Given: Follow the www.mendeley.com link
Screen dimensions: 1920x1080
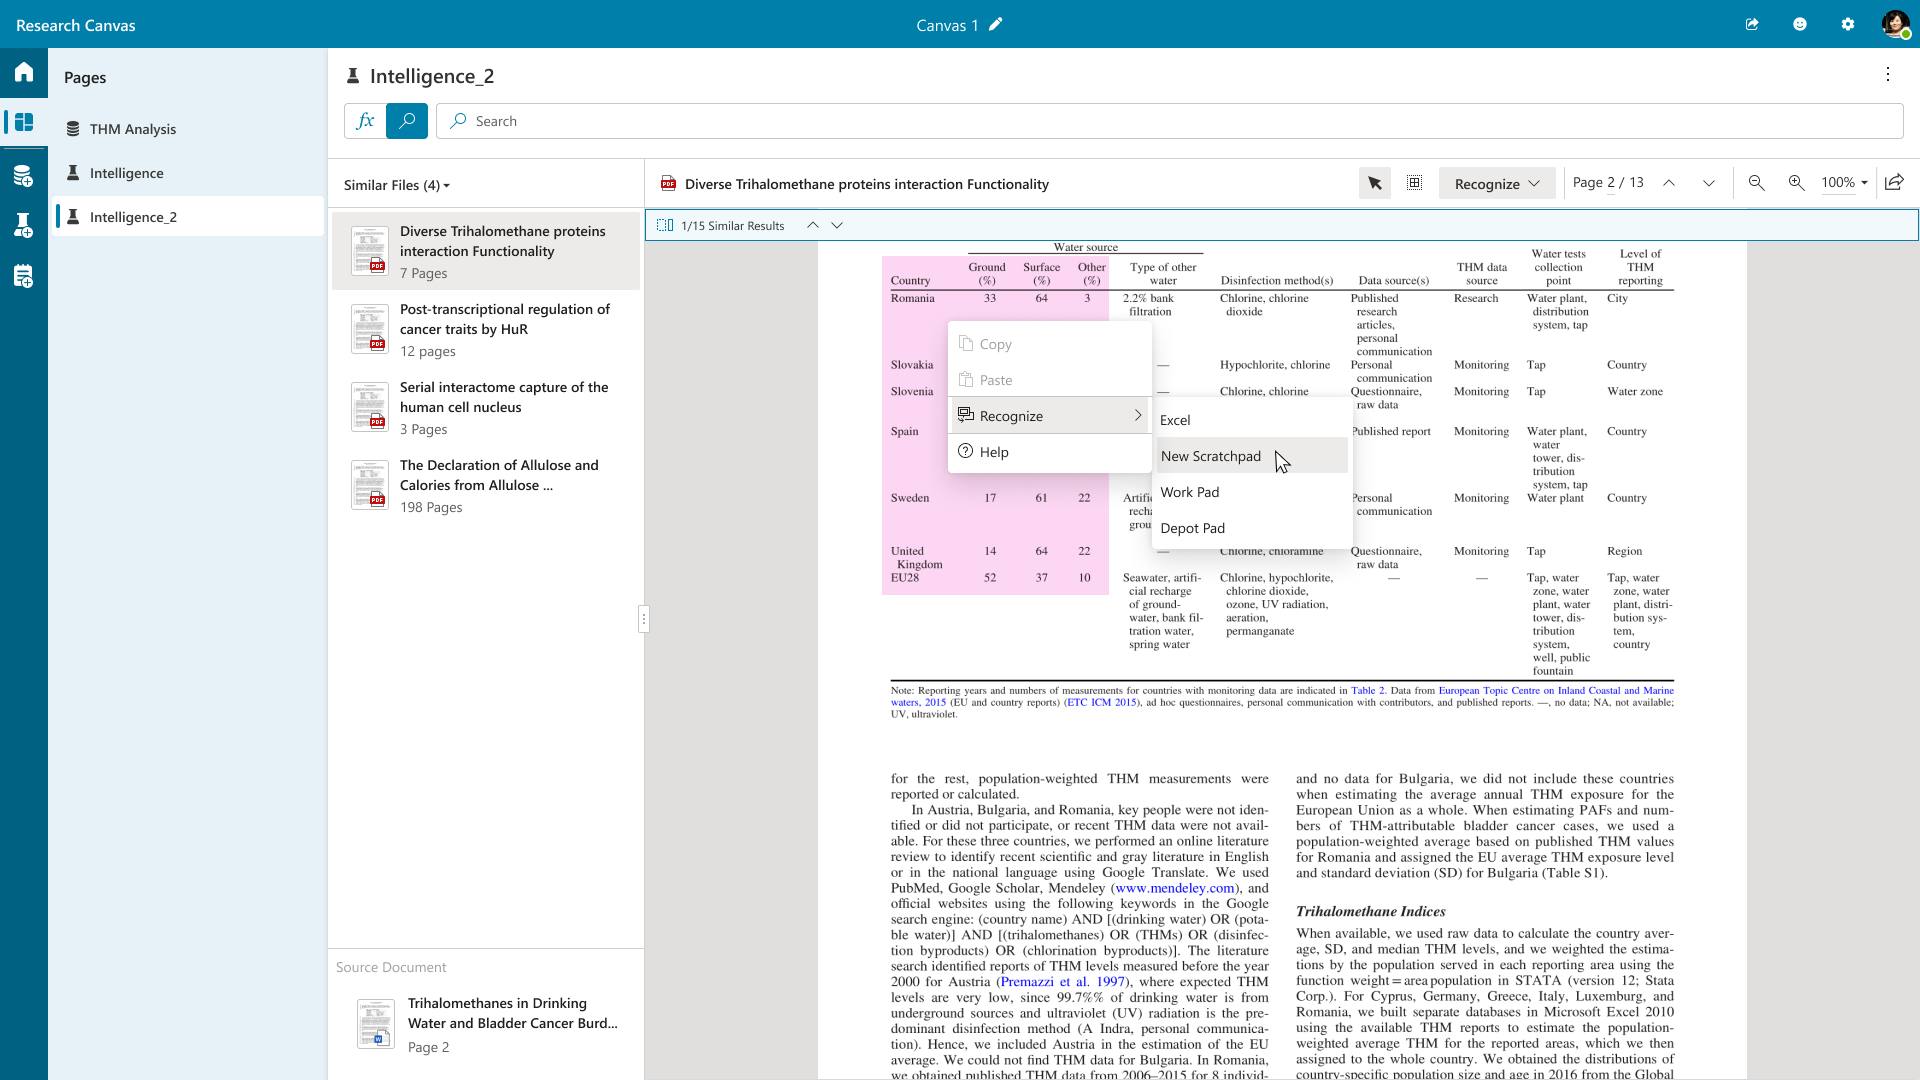Looking at the screenshot, I should click(x=1174, y=888).
